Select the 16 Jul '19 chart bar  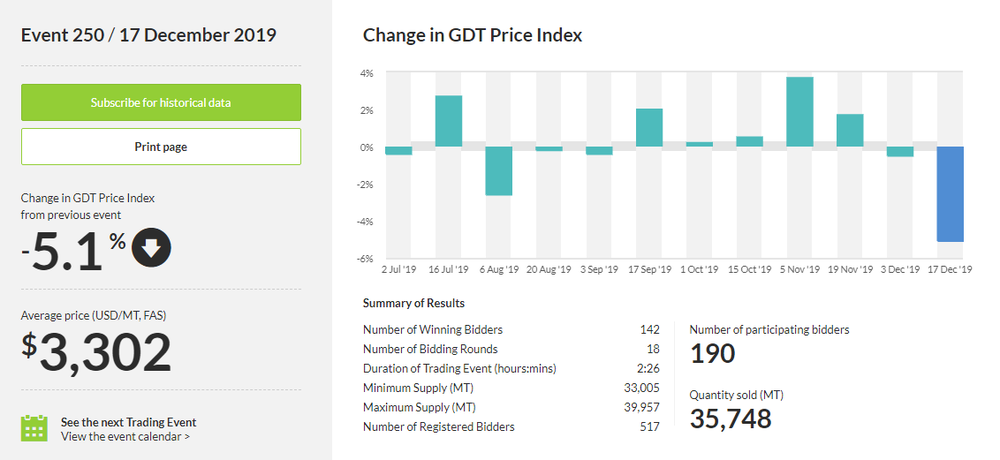pos(448,121)
